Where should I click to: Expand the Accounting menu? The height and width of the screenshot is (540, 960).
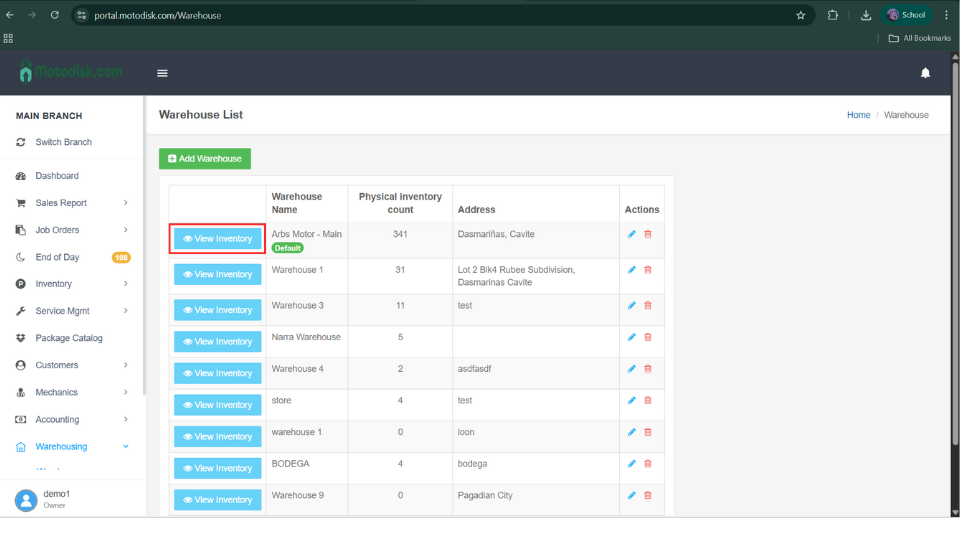coord(125,420)
